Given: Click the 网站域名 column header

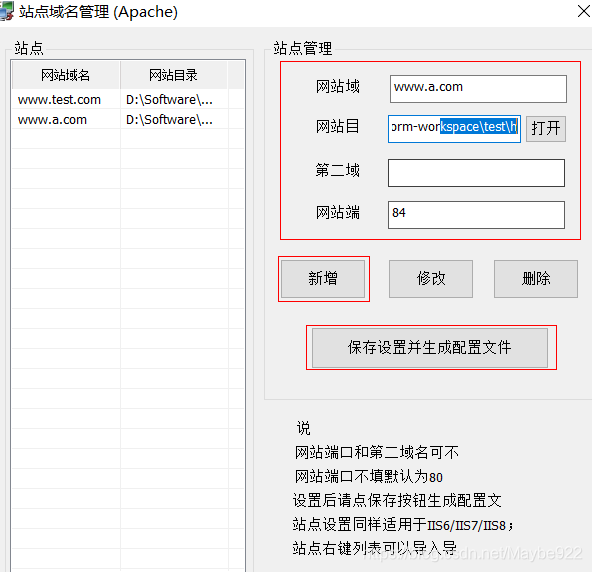Looking at the screenshot, I should (66, 75).
